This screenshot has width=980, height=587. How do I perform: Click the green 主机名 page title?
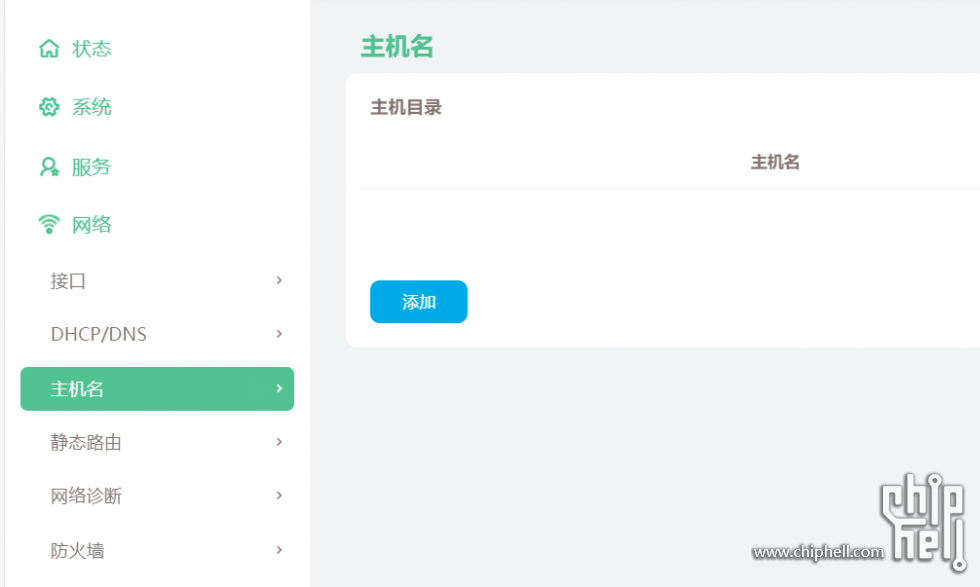[x=397, y=47]
